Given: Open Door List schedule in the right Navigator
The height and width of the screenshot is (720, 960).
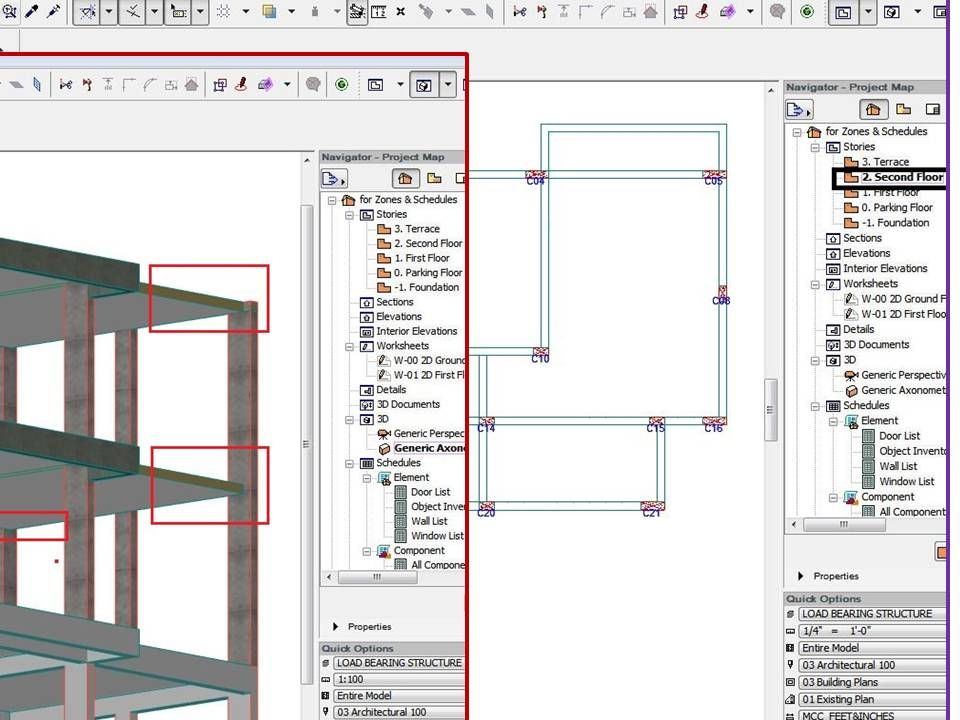Looking at the screenshot, I should coord(899,436).
